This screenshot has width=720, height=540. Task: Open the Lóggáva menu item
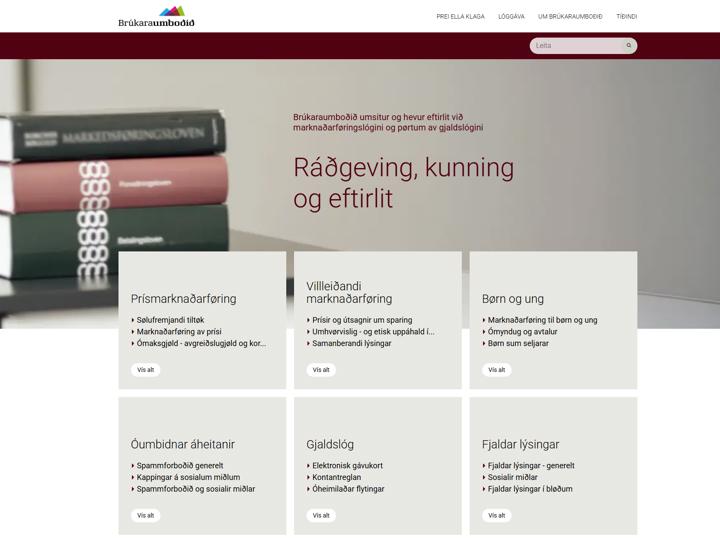(x=511, y=17)
